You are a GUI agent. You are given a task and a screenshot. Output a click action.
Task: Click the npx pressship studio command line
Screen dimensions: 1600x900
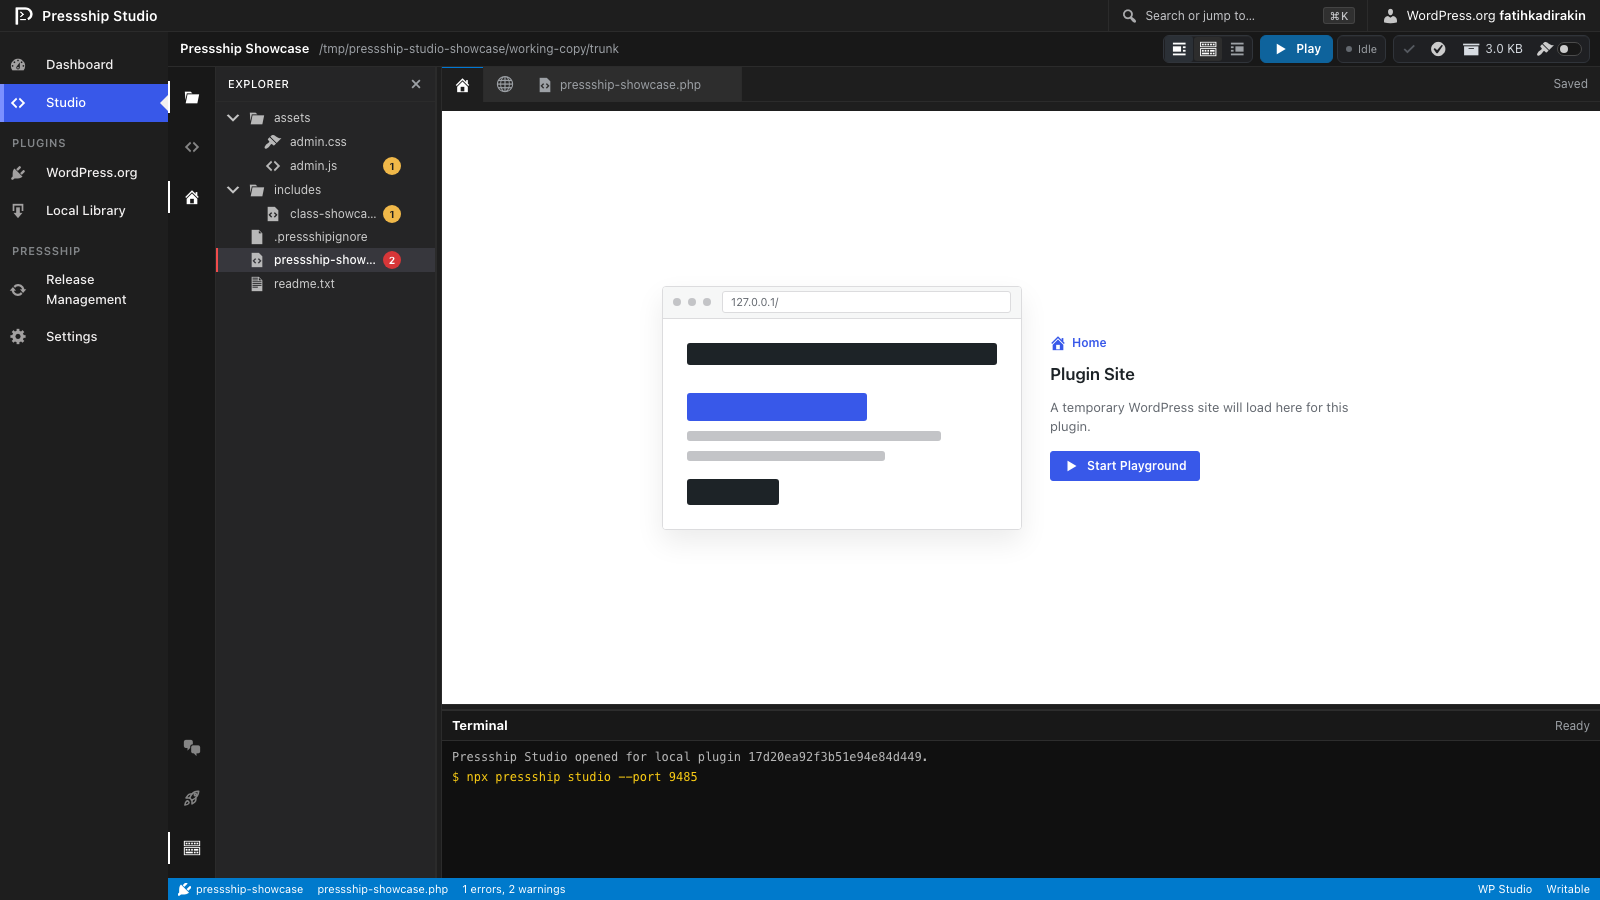click(575, 777)
